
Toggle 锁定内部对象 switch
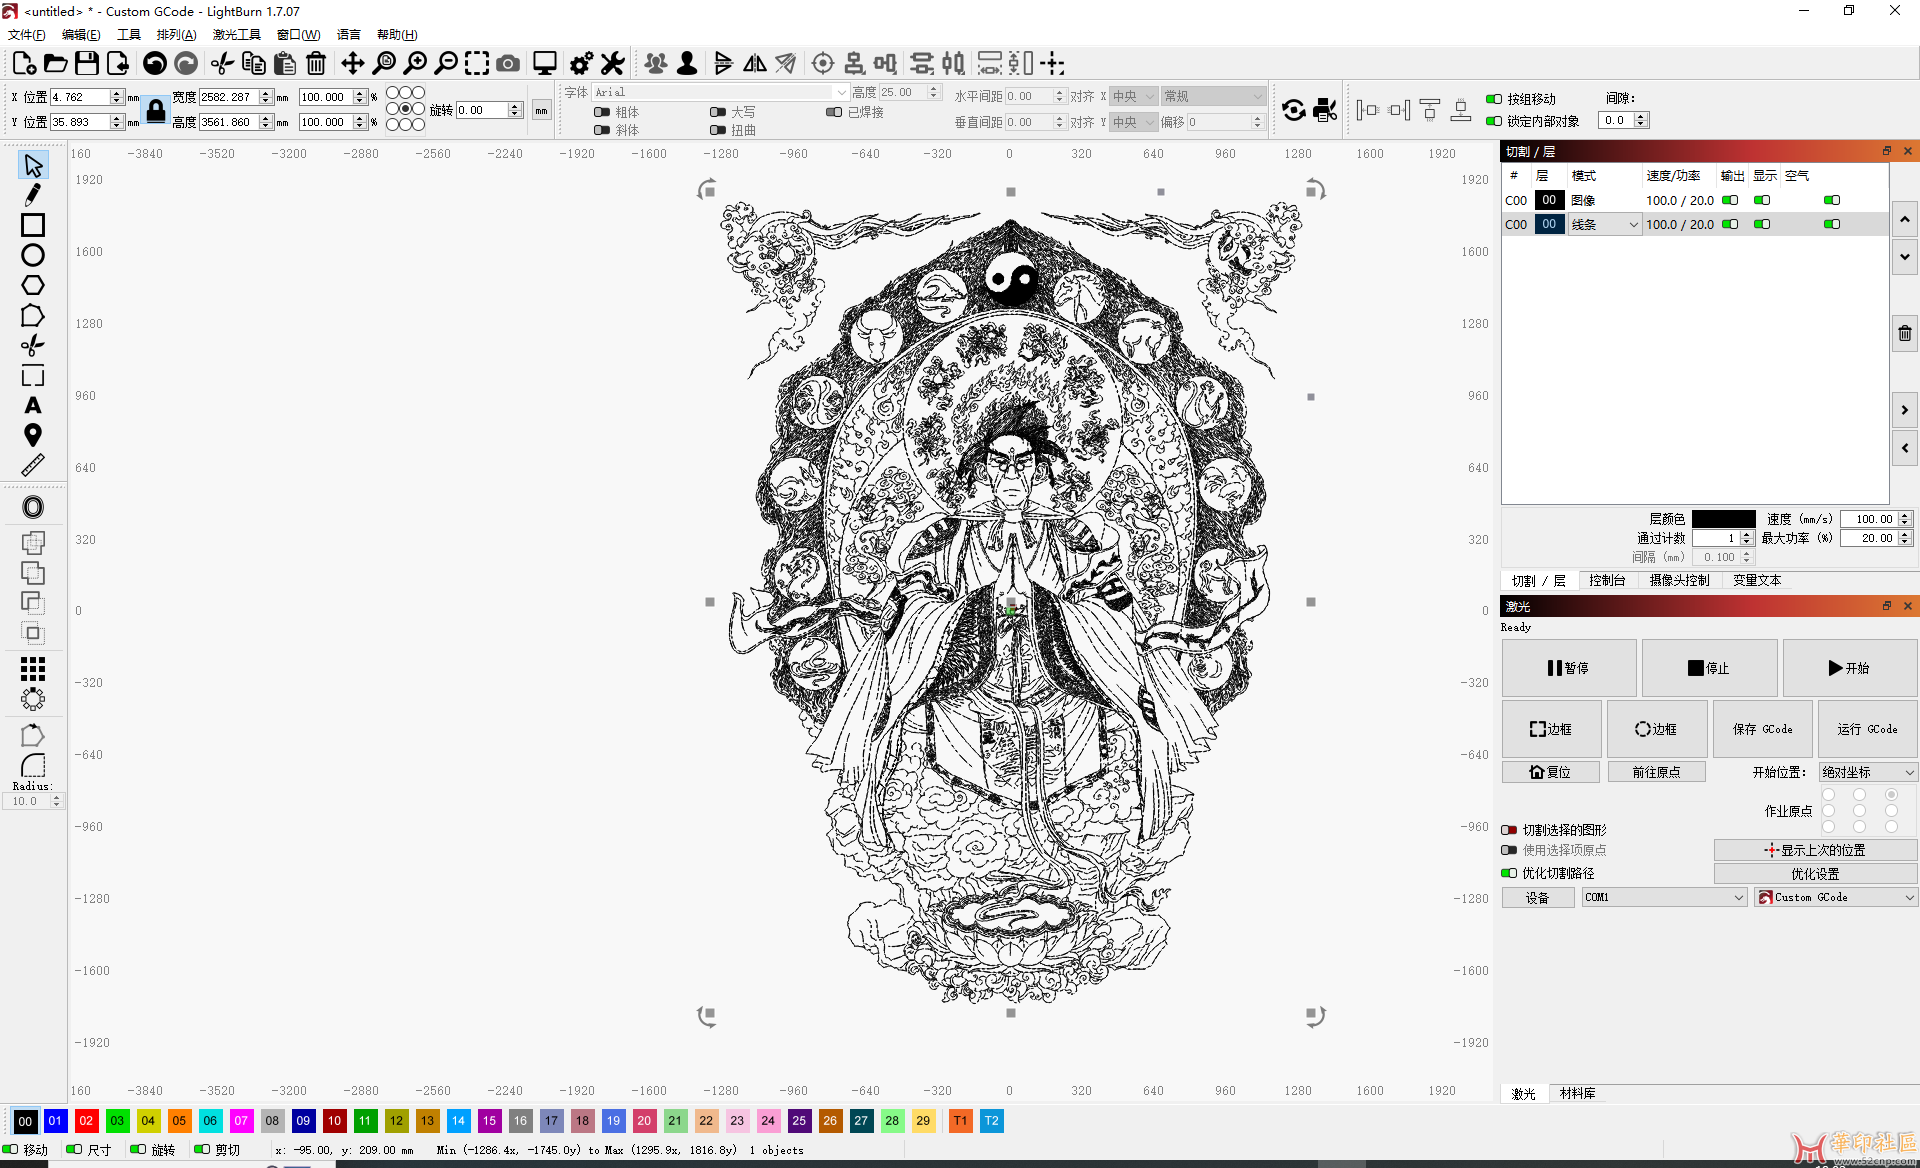pyautogui.click(x=1494, y=121)
